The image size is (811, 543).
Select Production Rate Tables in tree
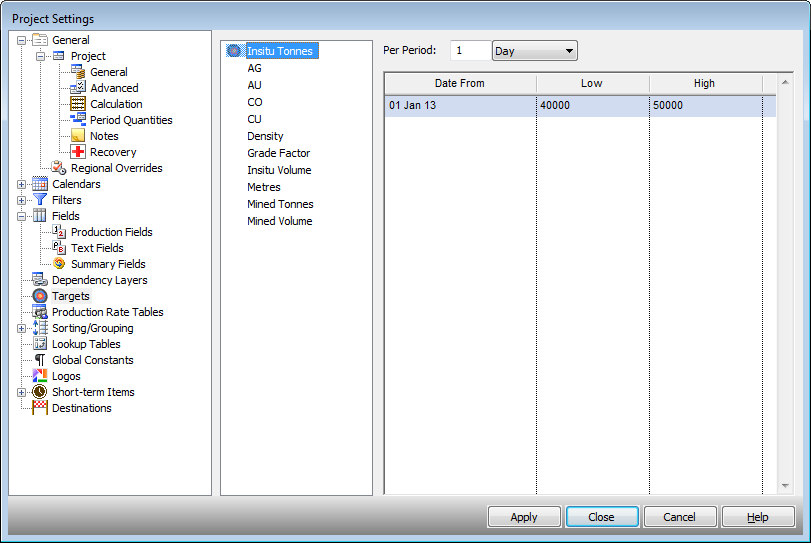[107, 312]
